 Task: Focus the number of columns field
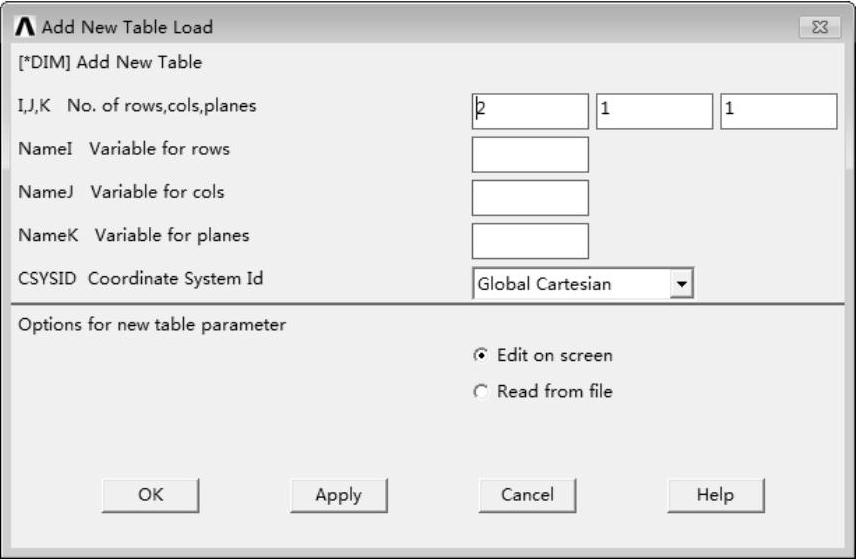point(654,111)
